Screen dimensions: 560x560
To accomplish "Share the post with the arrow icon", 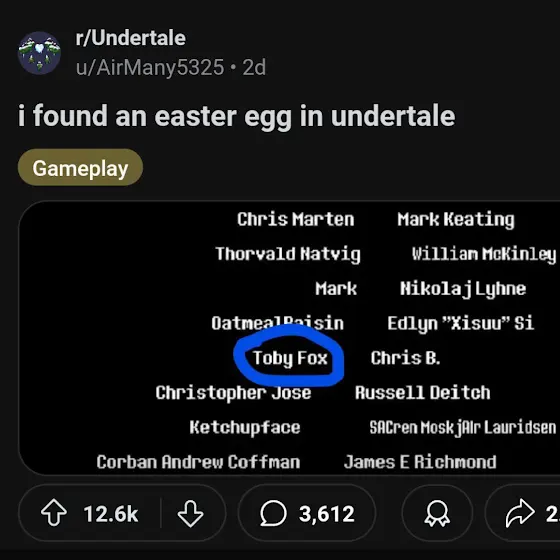I will (520, 513).
